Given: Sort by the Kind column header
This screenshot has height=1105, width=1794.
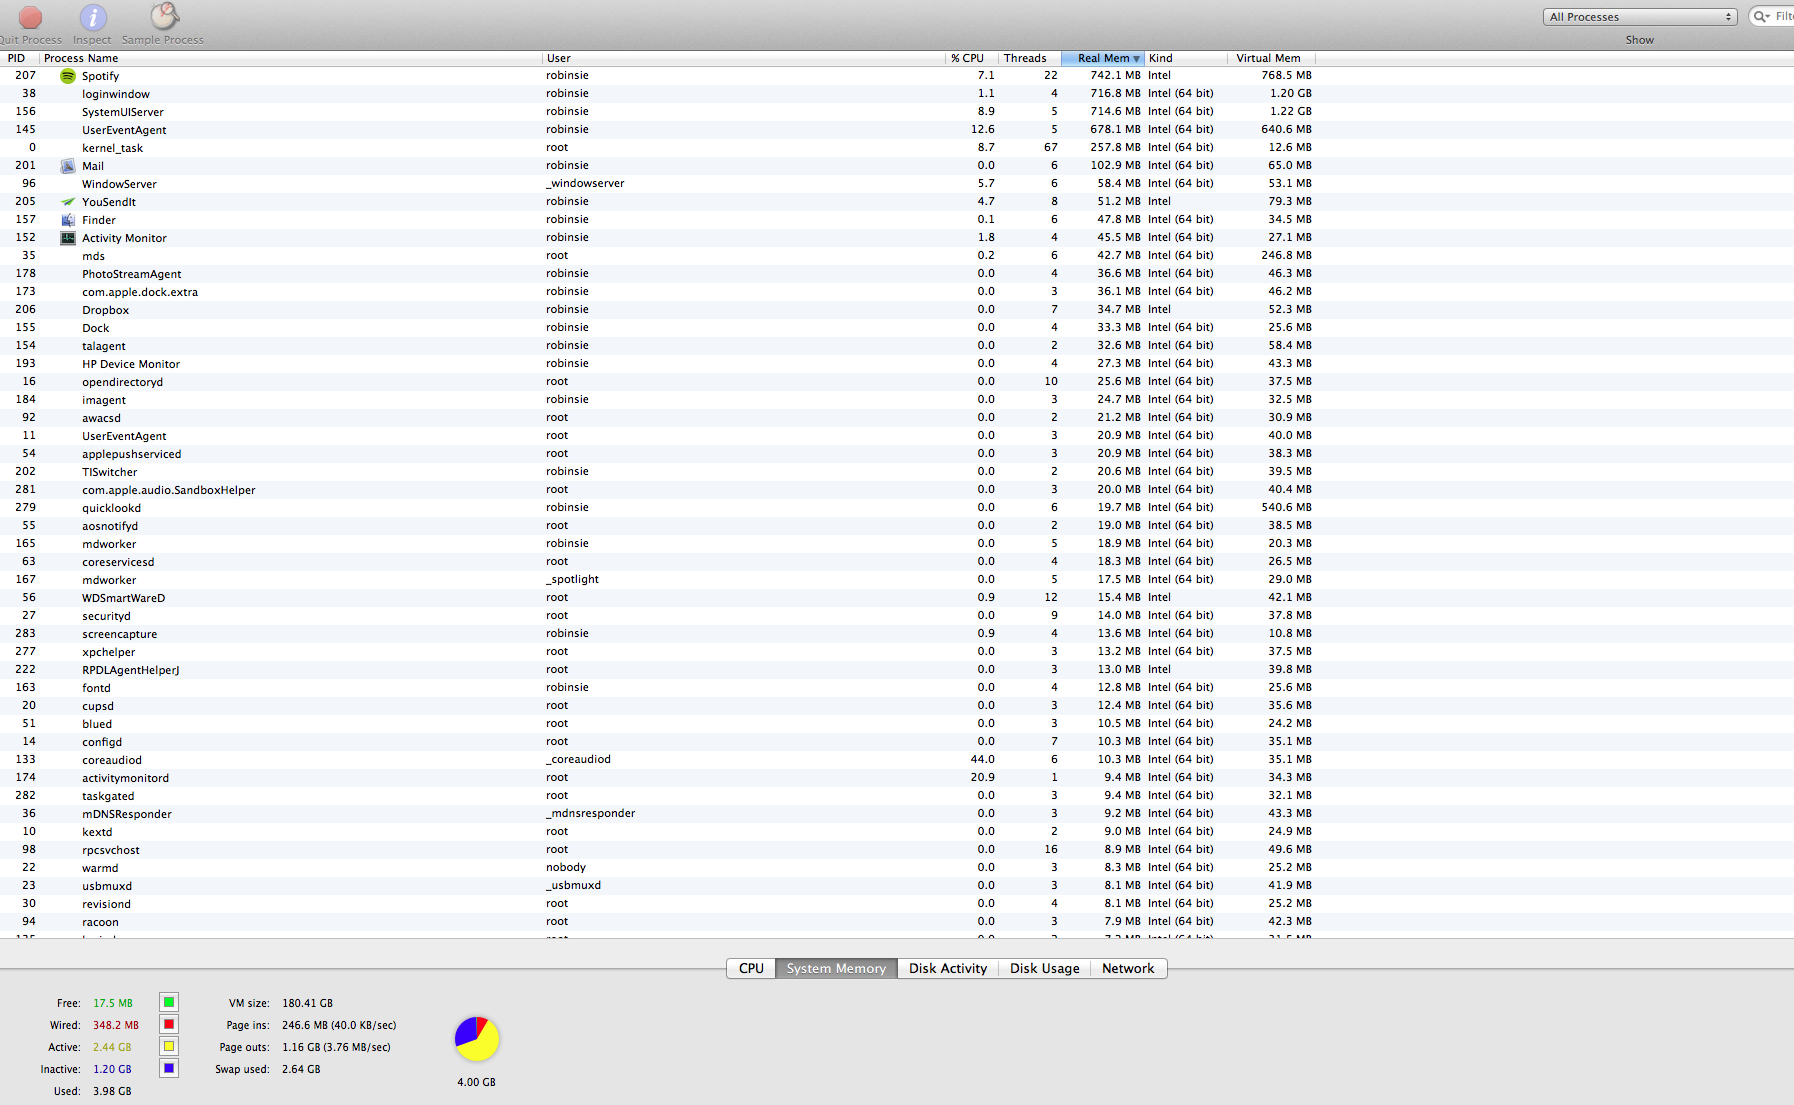Looking at the screenshot, I should coord(1186,58).
